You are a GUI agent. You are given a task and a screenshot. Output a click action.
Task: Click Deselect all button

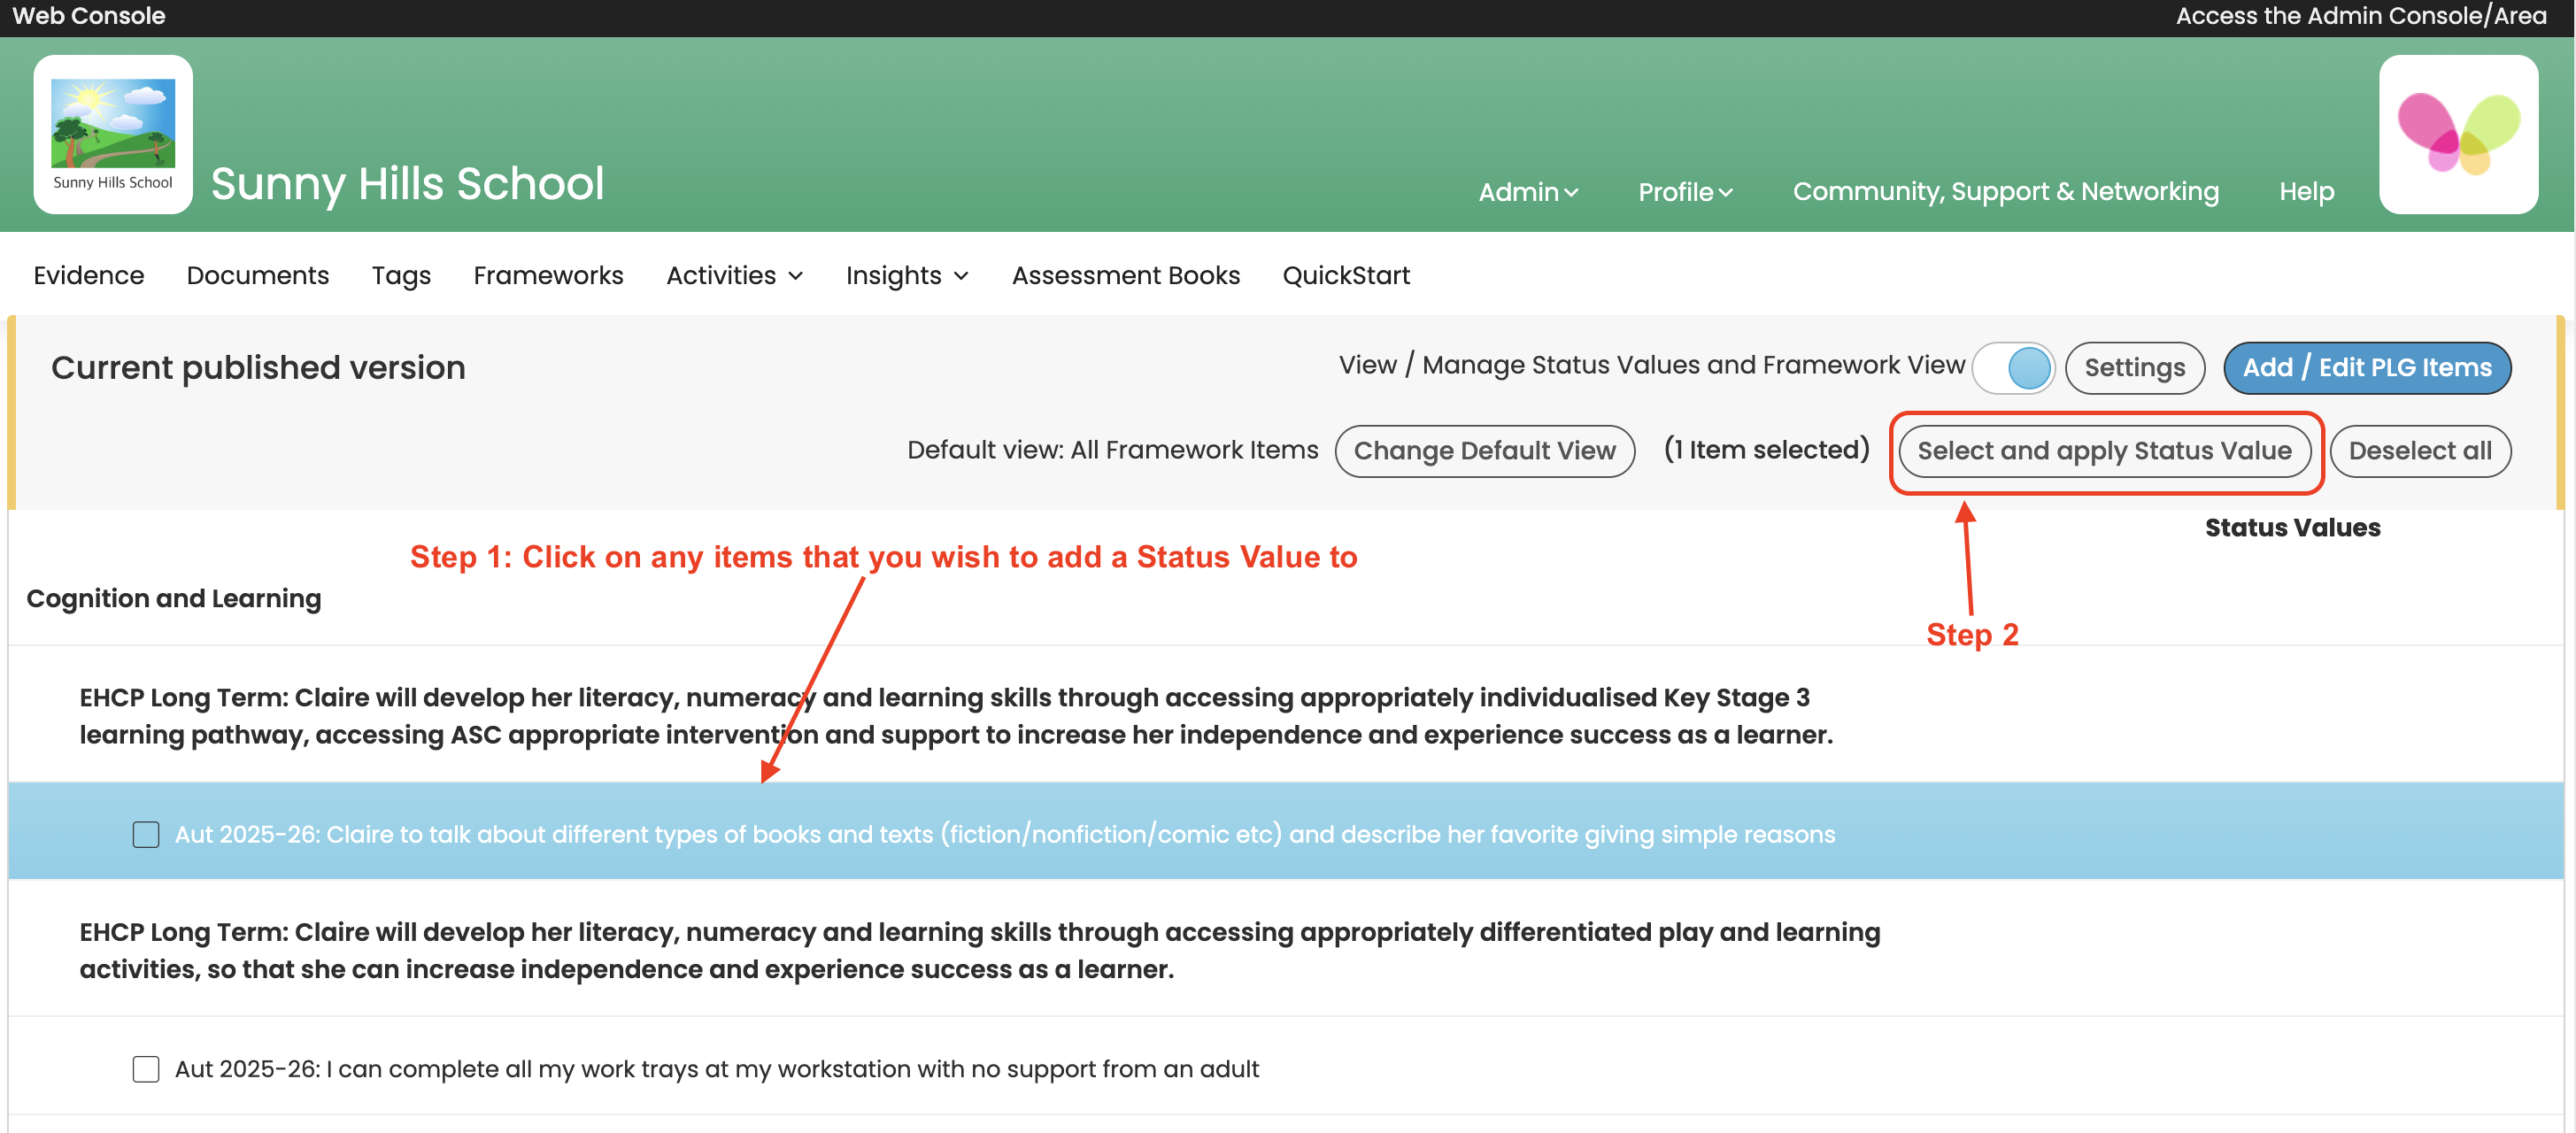[x=2419, y=451]
